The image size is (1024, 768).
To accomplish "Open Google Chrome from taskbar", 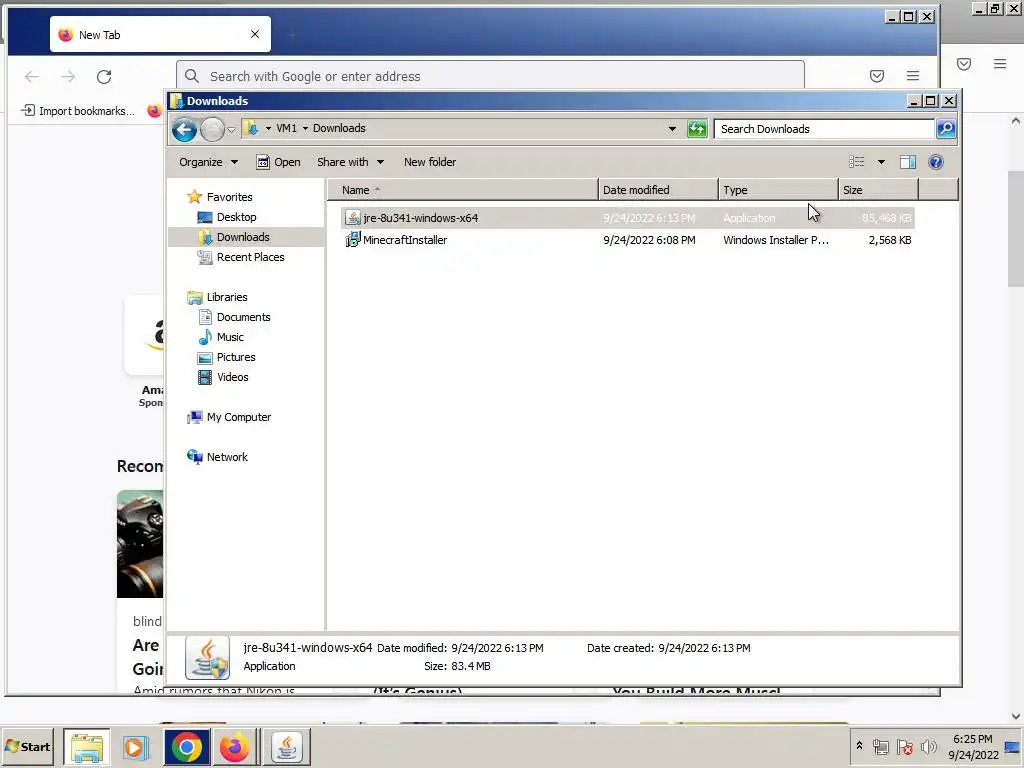I will coord(186,746).
